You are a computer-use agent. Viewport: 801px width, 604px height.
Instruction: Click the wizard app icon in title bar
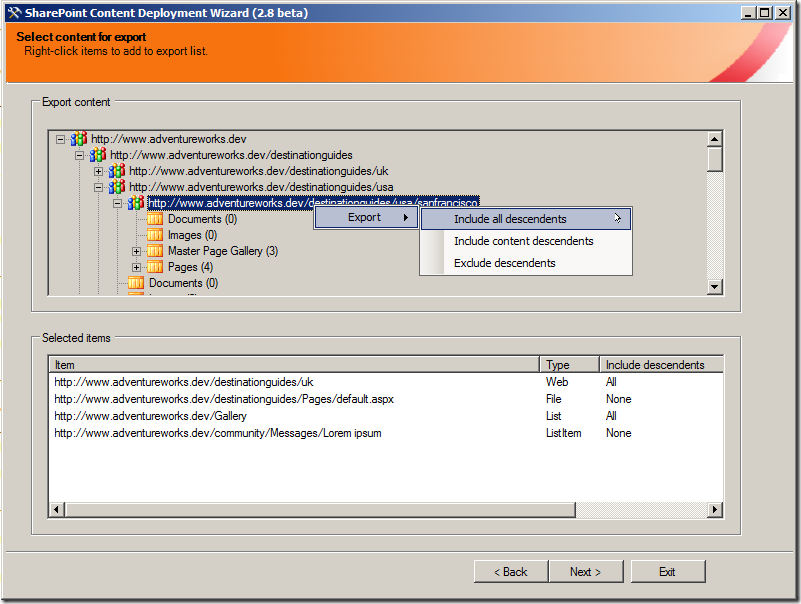[14, 13]
